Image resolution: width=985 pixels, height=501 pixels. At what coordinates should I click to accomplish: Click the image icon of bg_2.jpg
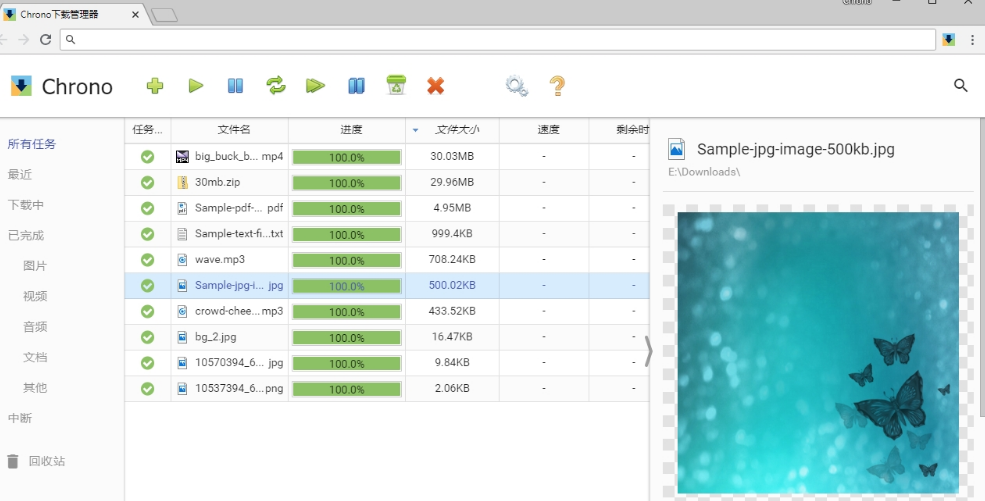[182, 337]
